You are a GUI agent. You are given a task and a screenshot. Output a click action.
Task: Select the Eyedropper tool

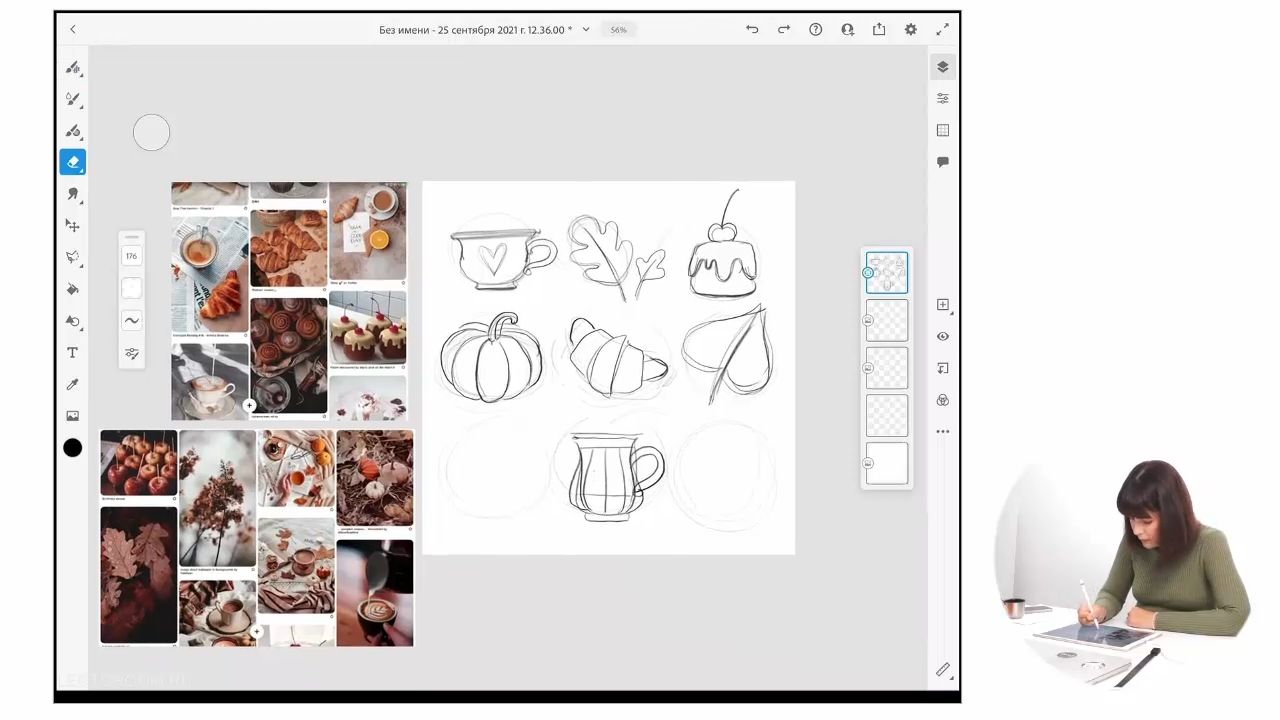click(73, 385)
